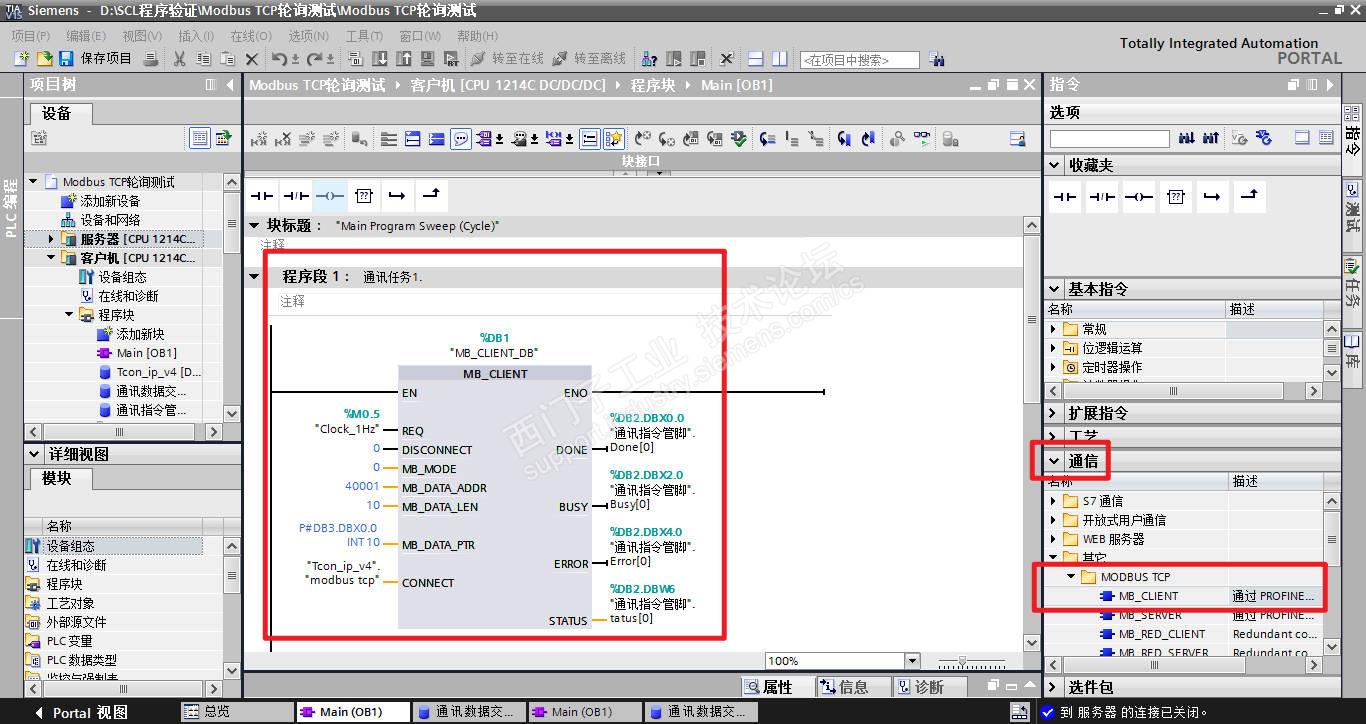Open the 在线(O) menu
Viewport: 1366px width, 724px height.
250,35
